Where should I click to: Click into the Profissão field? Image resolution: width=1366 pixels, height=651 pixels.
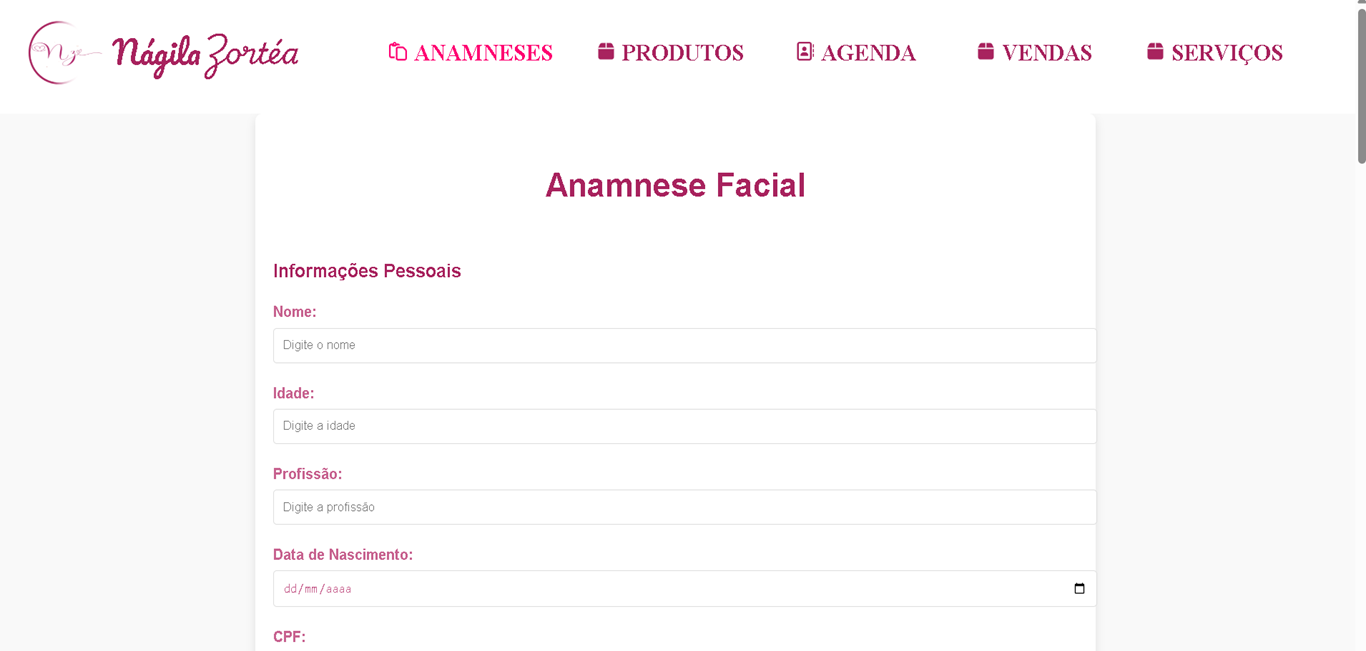coord(684,507)
